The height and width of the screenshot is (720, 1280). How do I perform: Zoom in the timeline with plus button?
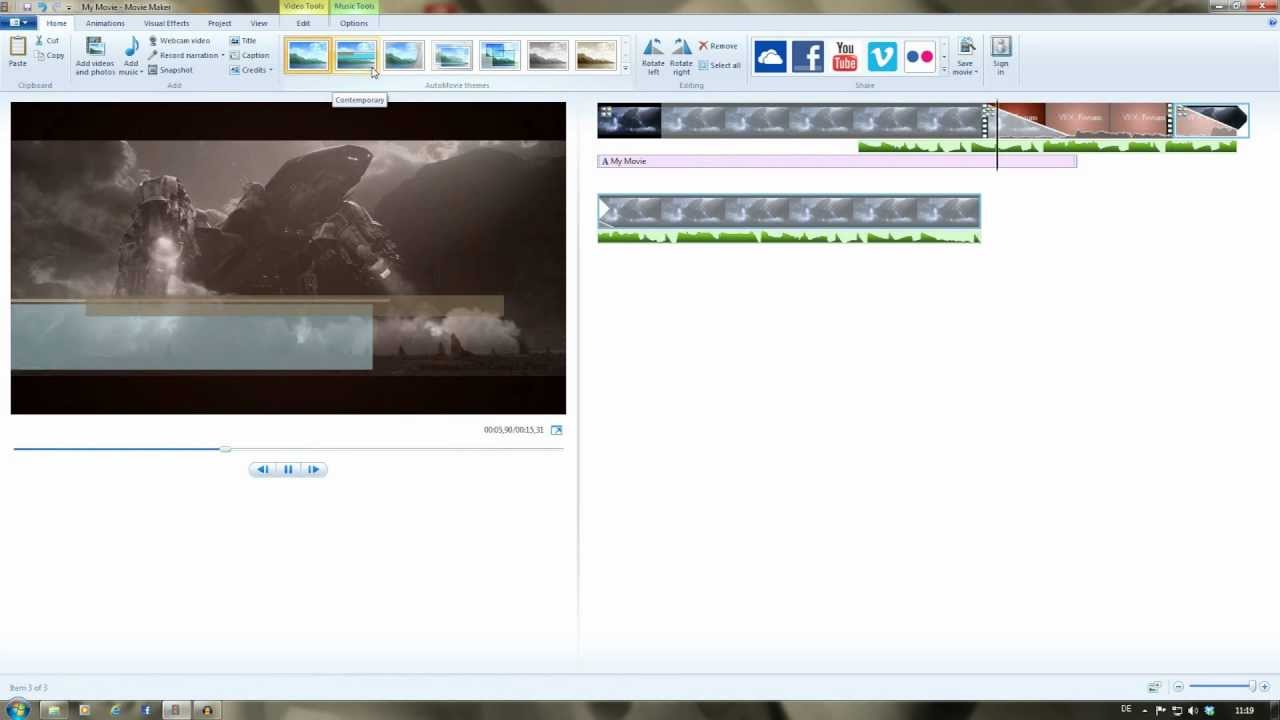pyautogui.click(x=1265, y=687)
